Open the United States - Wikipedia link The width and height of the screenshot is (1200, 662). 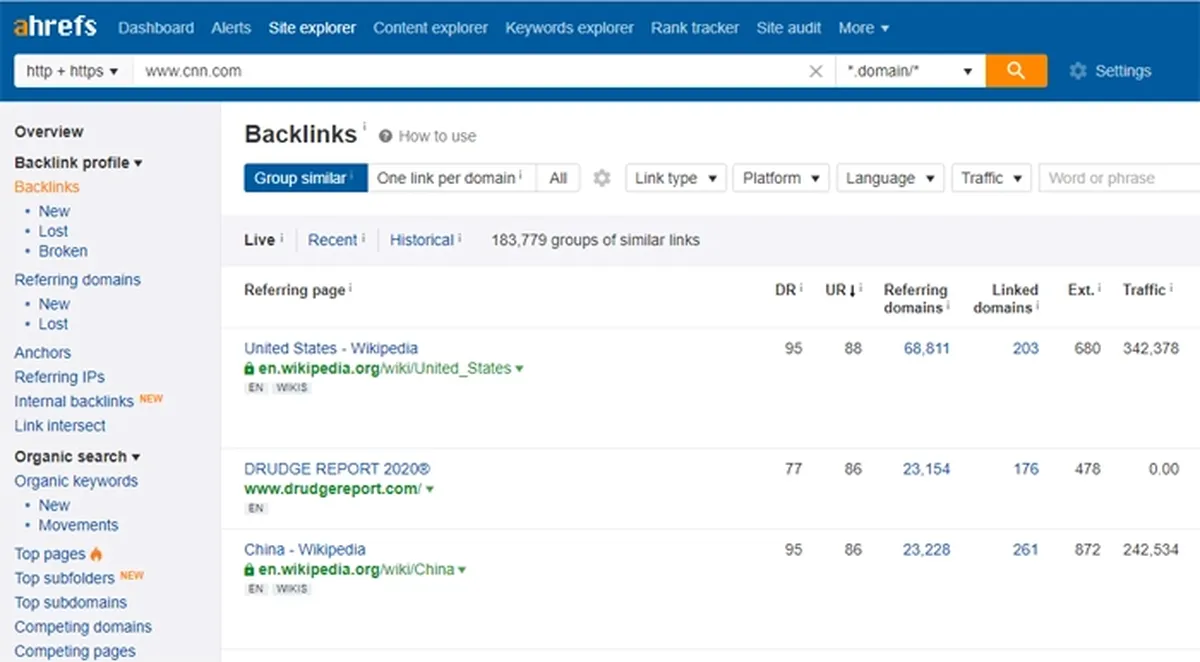(x=331, y=349)
